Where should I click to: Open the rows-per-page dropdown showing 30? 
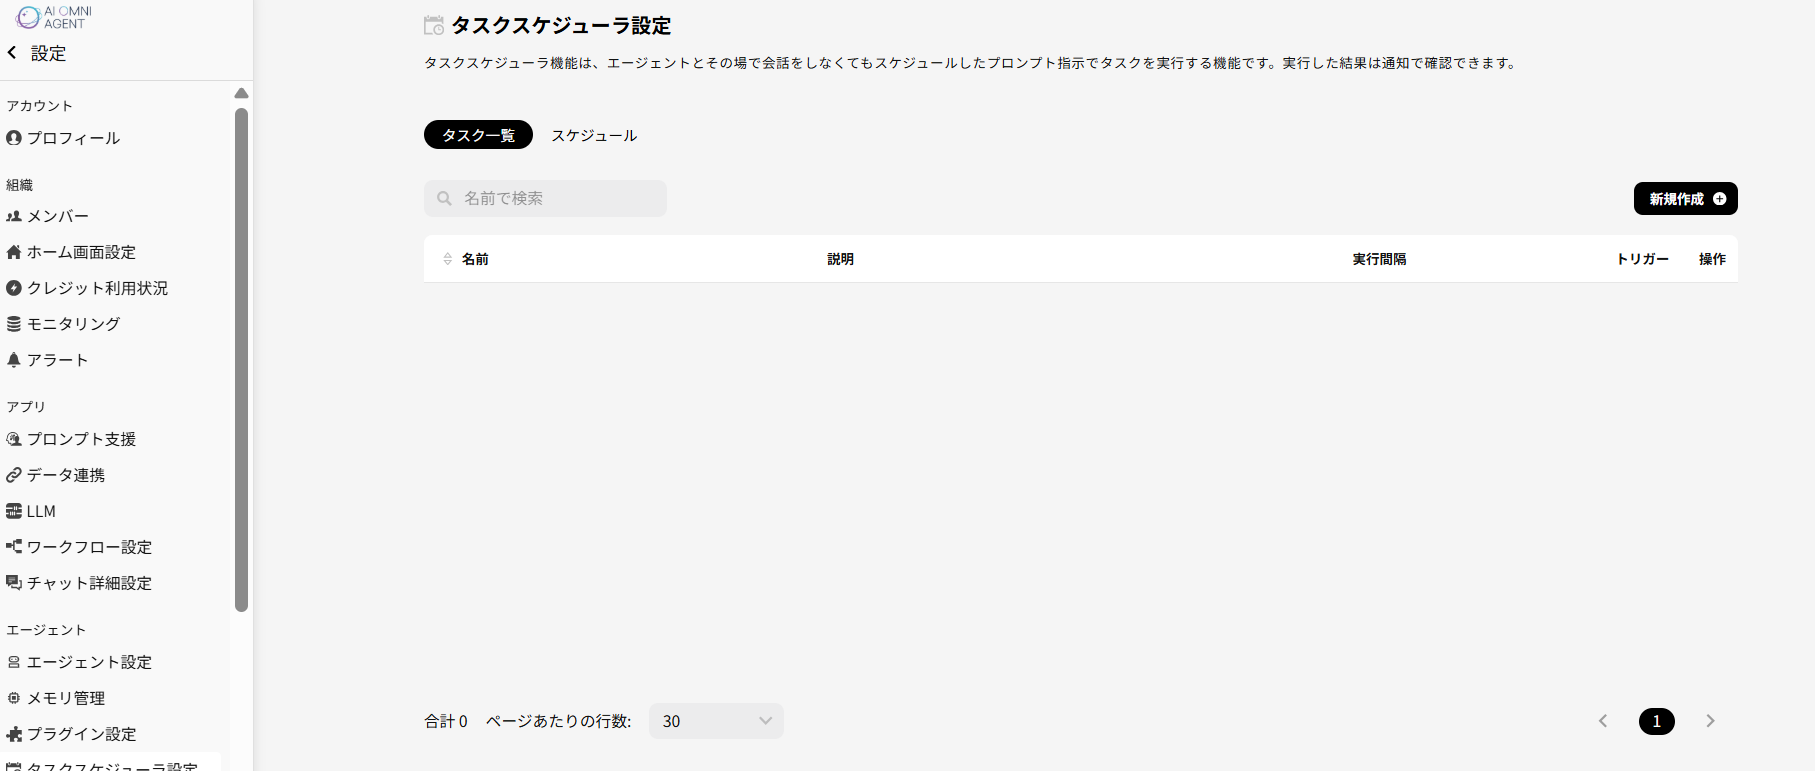point(716,721)
